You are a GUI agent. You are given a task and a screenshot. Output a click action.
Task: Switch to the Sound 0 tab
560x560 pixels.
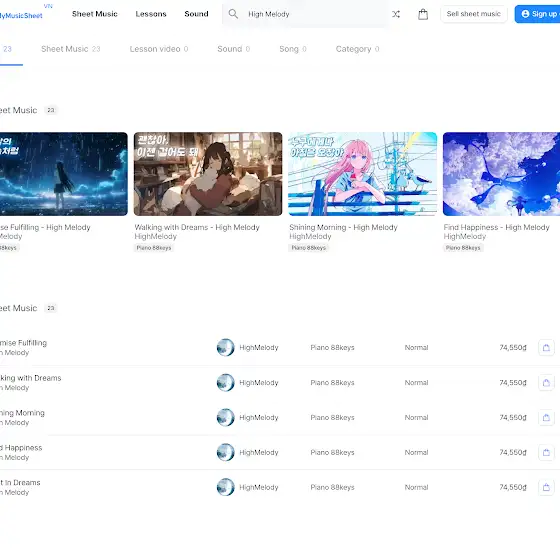pyautogui.click(x=234, y=49)
